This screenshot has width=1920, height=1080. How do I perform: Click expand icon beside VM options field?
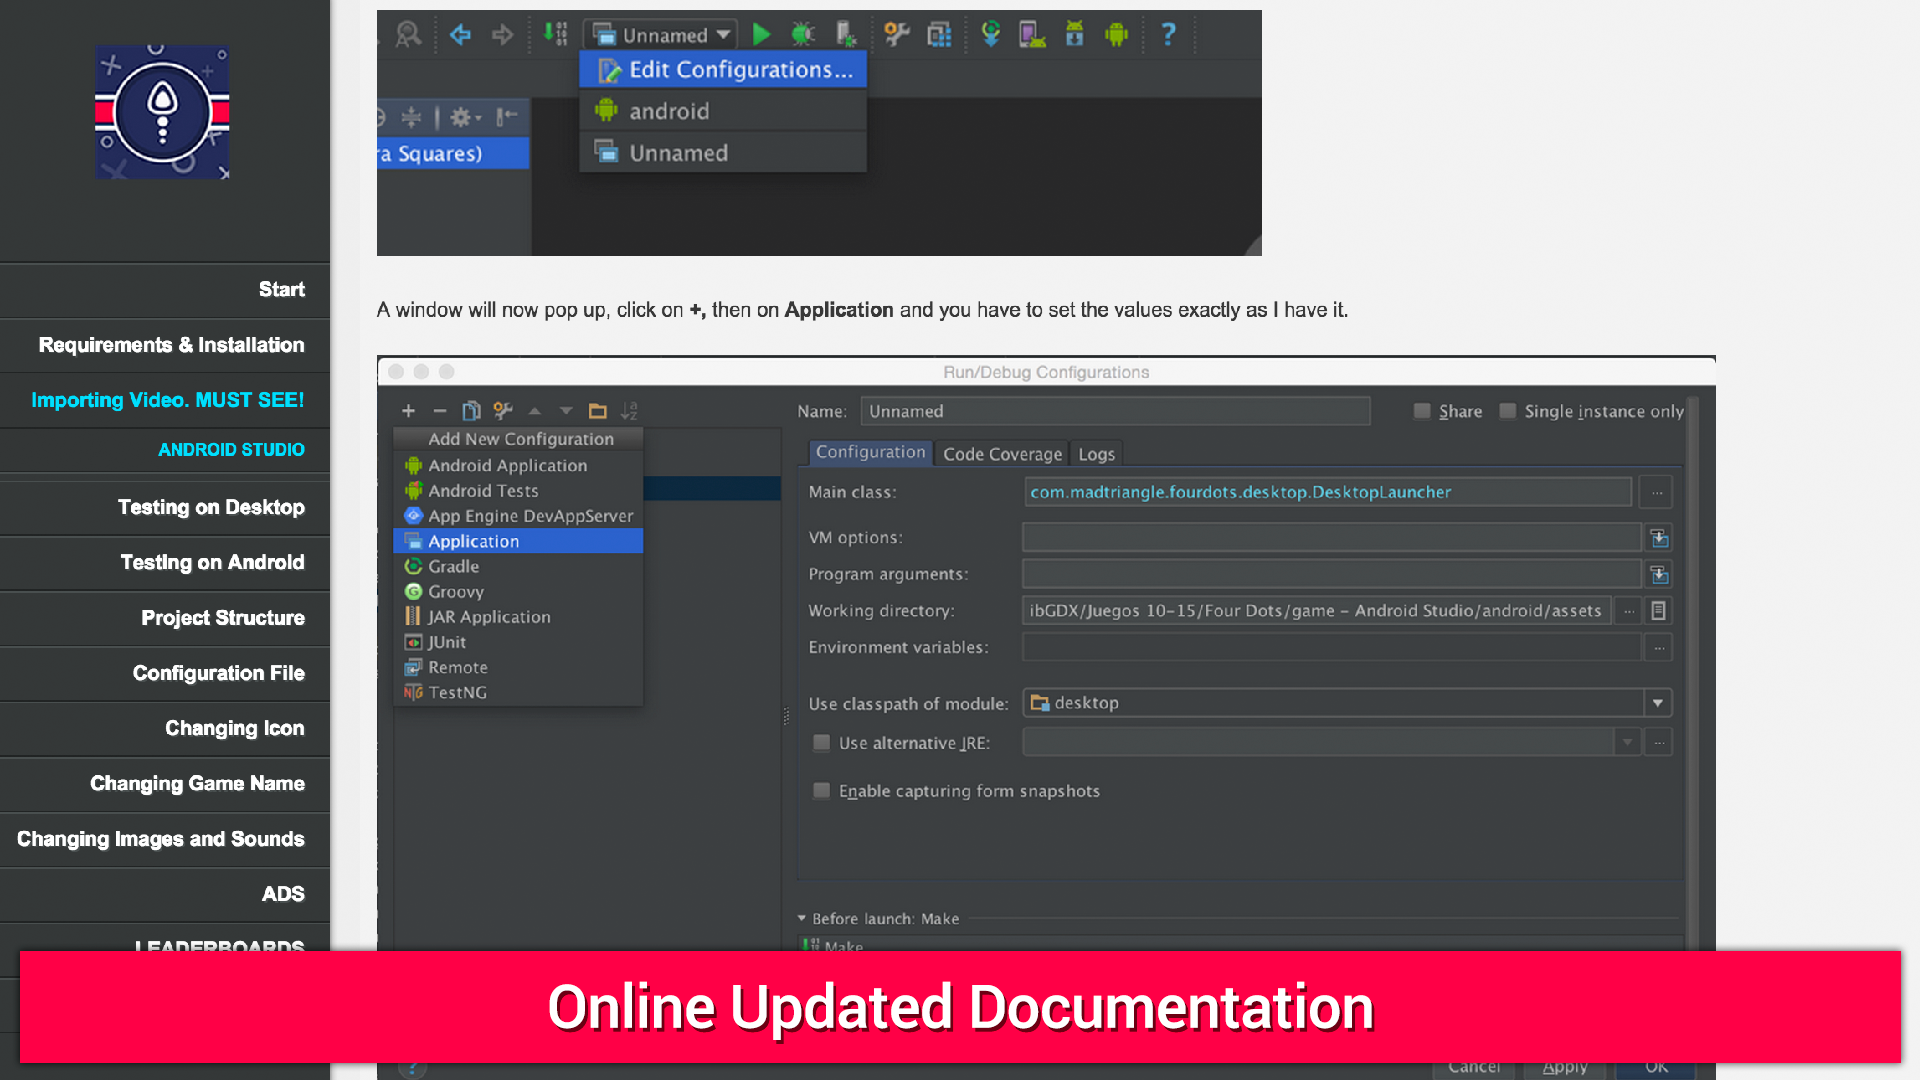tap(1659, 538)
